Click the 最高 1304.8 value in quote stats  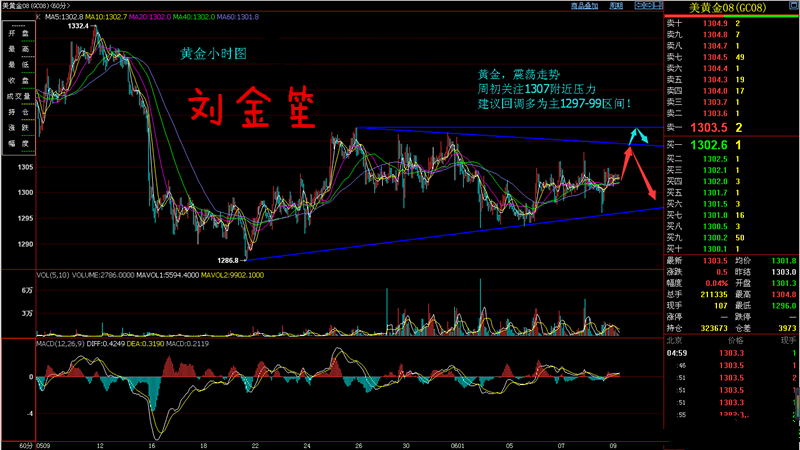784,294
